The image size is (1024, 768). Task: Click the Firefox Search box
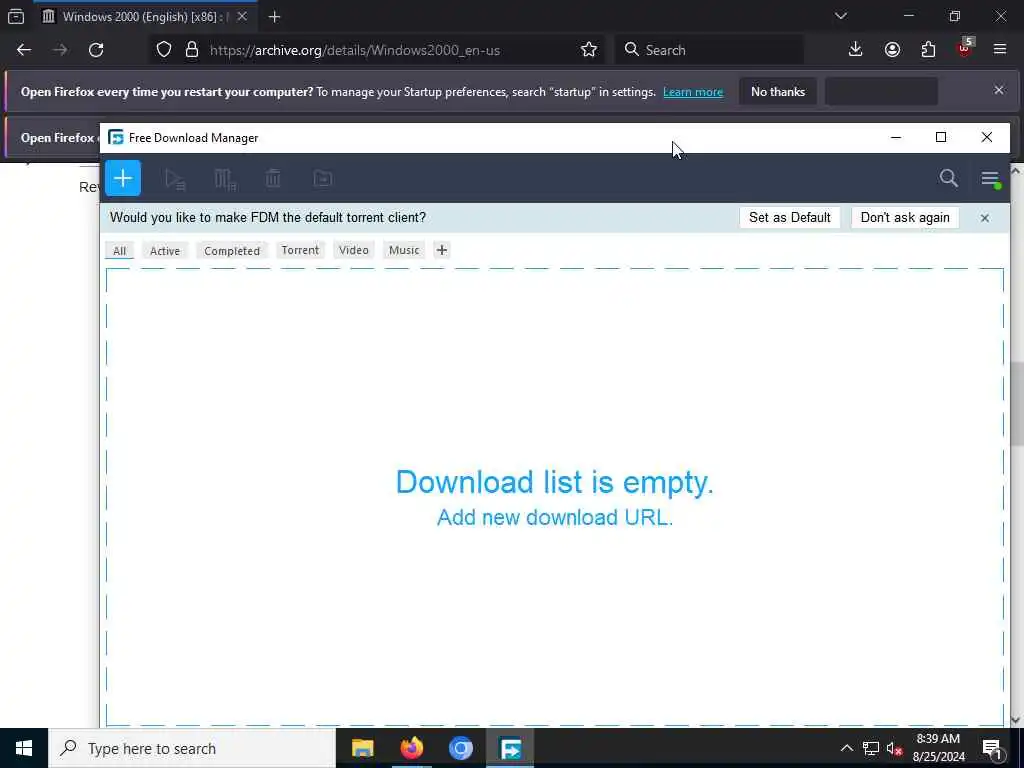pos(709,50)
